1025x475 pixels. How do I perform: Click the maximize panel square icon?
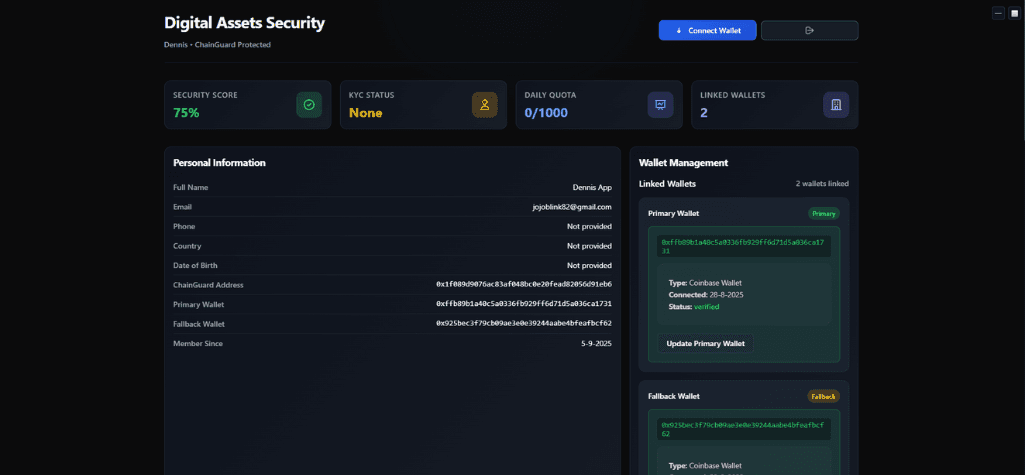click(x=1013, y=13)
